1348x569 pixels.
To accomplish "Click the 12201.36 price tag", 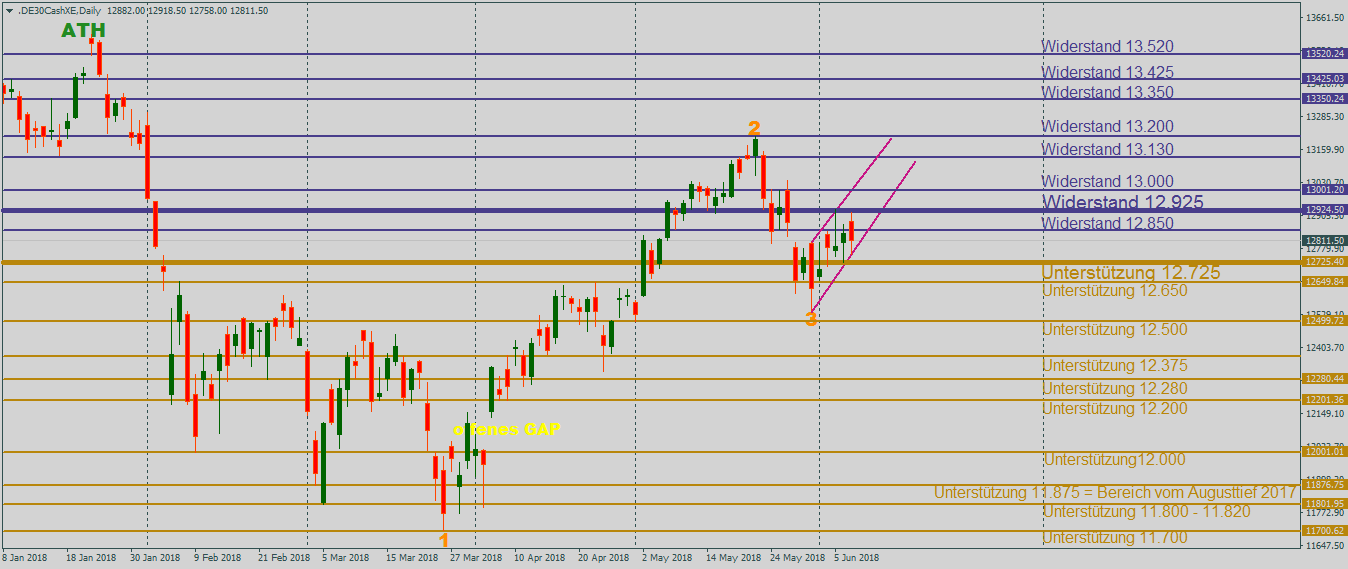I will (x=1324, y=399).
